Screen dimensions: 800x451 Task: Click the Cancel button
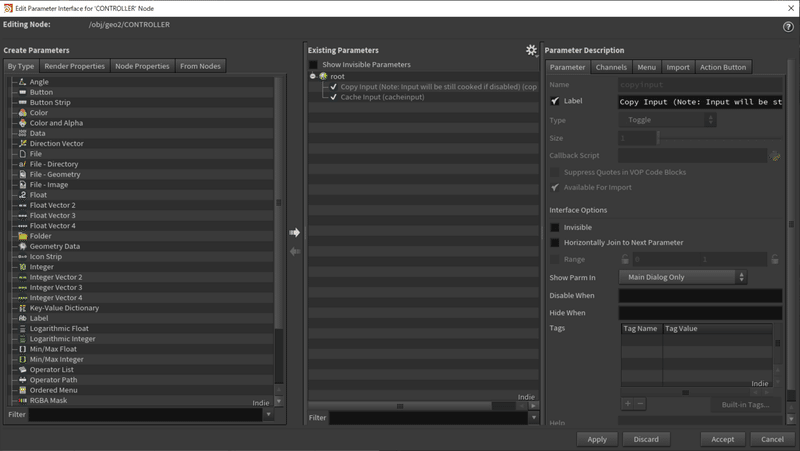[772, 439]
